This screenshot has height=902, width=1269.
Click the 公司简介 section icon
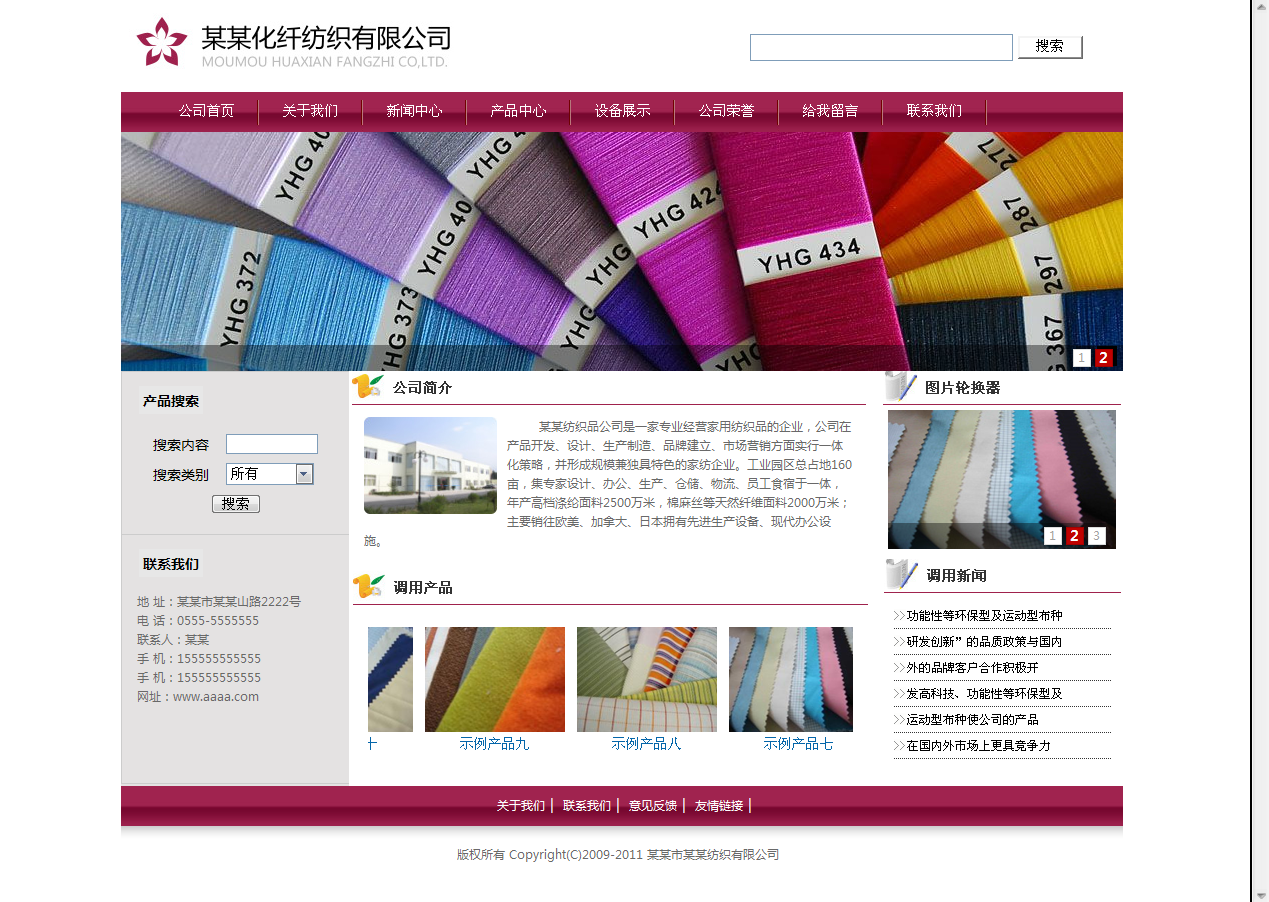368,387
